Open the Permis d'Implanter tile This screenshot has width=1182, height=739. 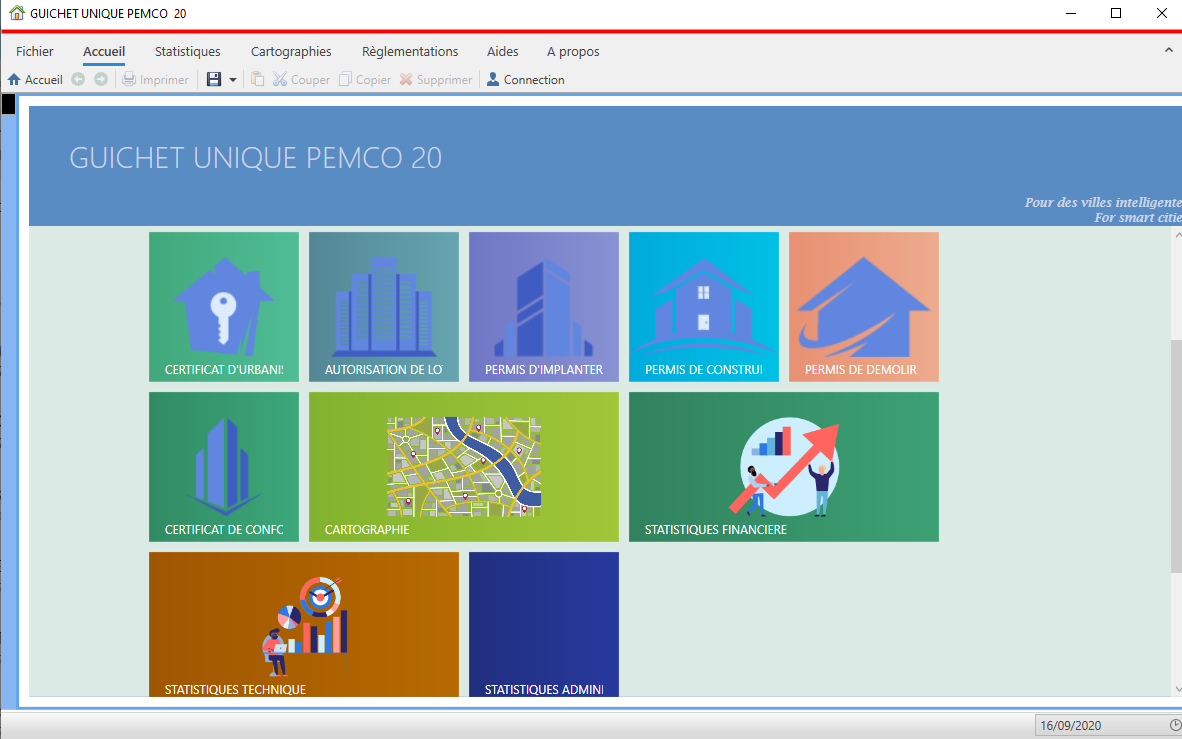544,307
